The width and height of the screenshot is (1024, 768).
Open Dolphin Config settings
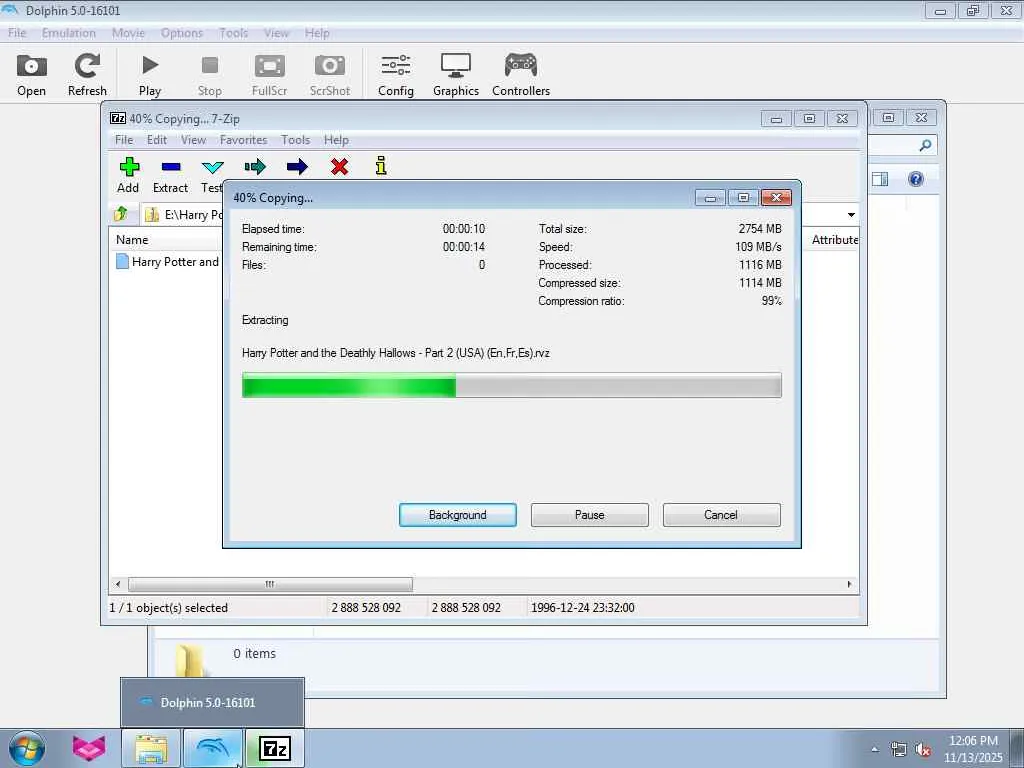point(396,74)
